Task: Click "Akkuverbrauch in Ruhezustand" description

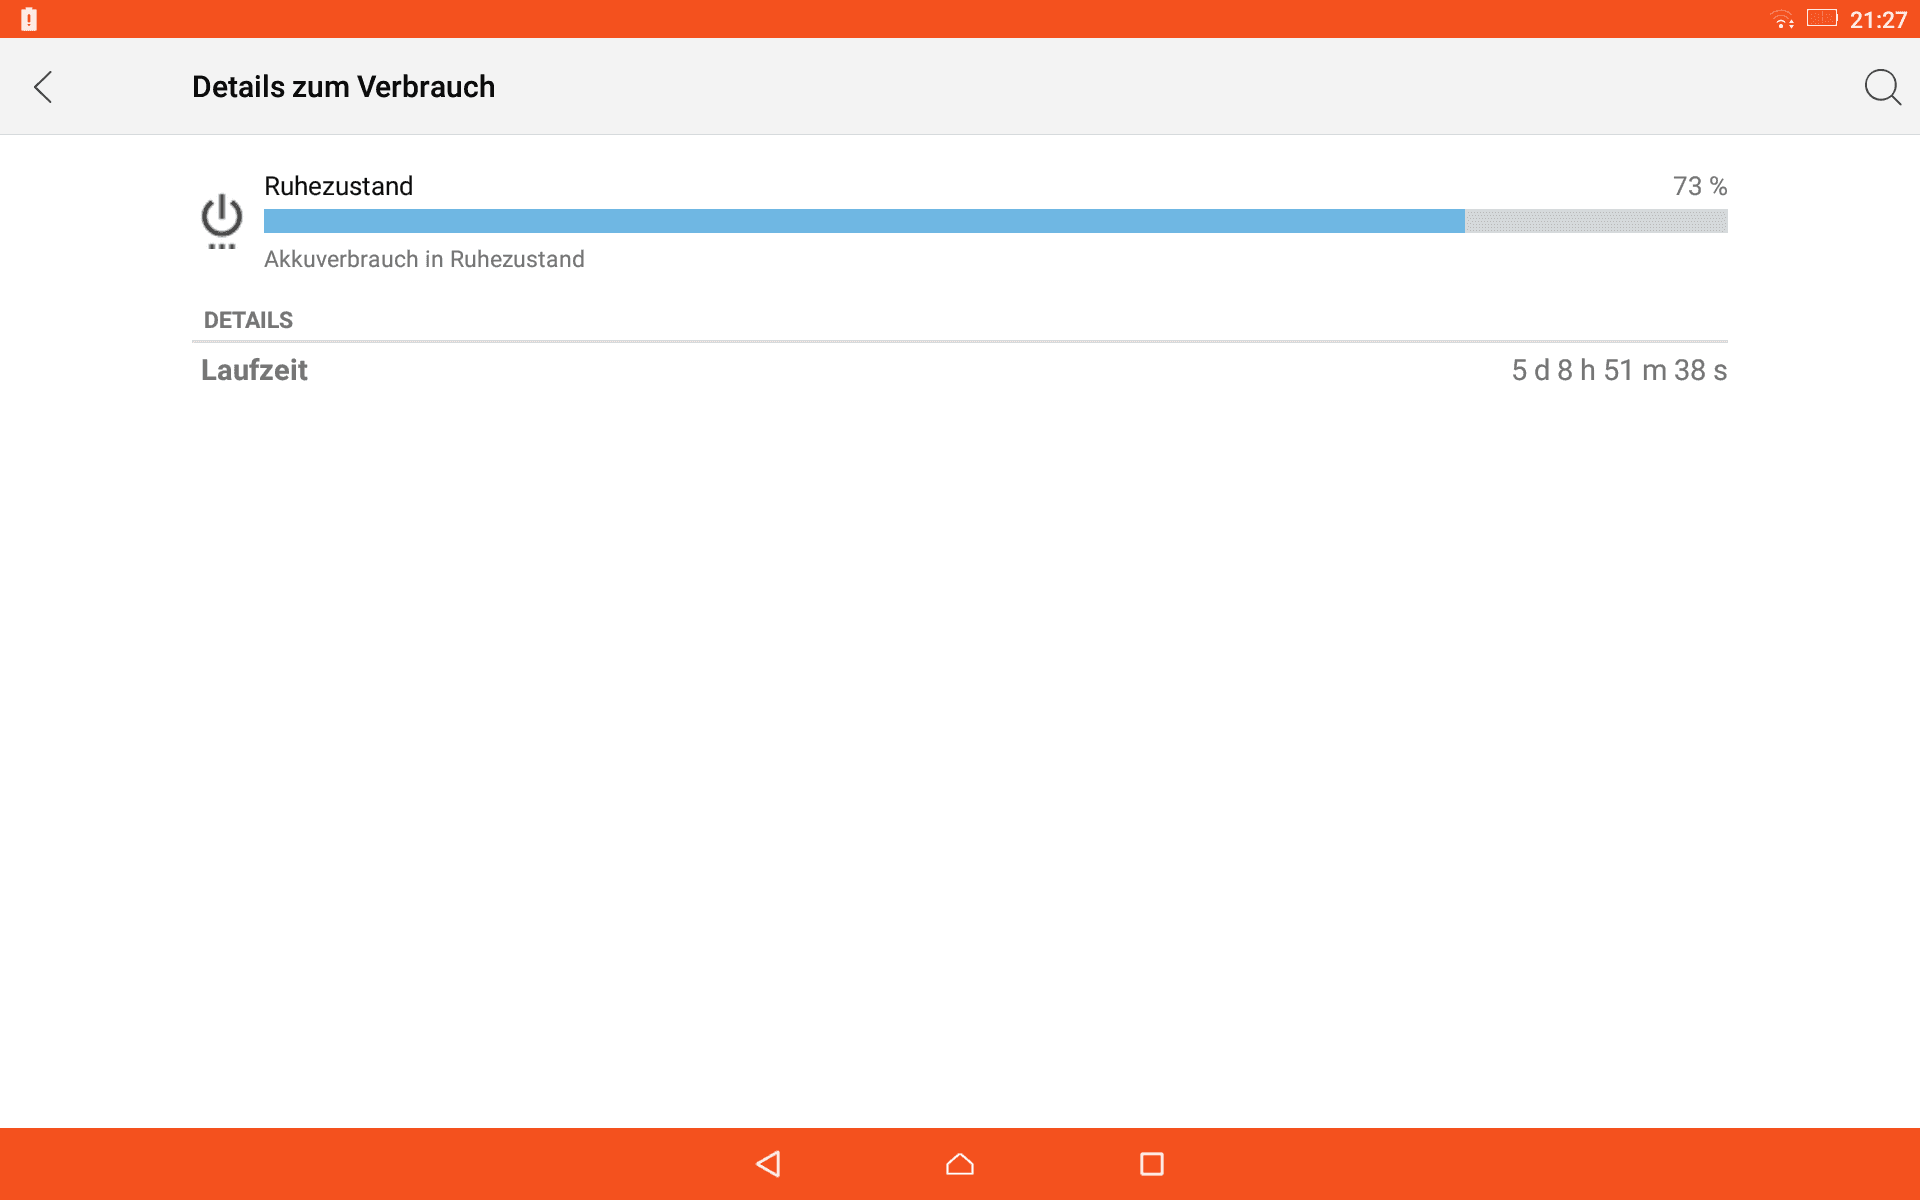Action: [x=424, y=259]
